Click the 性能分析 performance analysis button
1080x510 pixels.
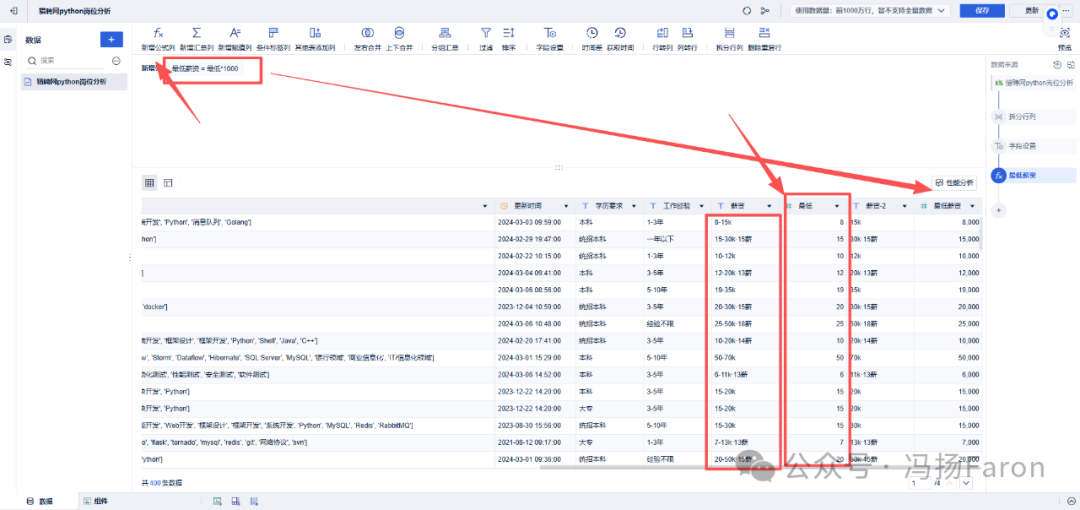coord(954,183)
